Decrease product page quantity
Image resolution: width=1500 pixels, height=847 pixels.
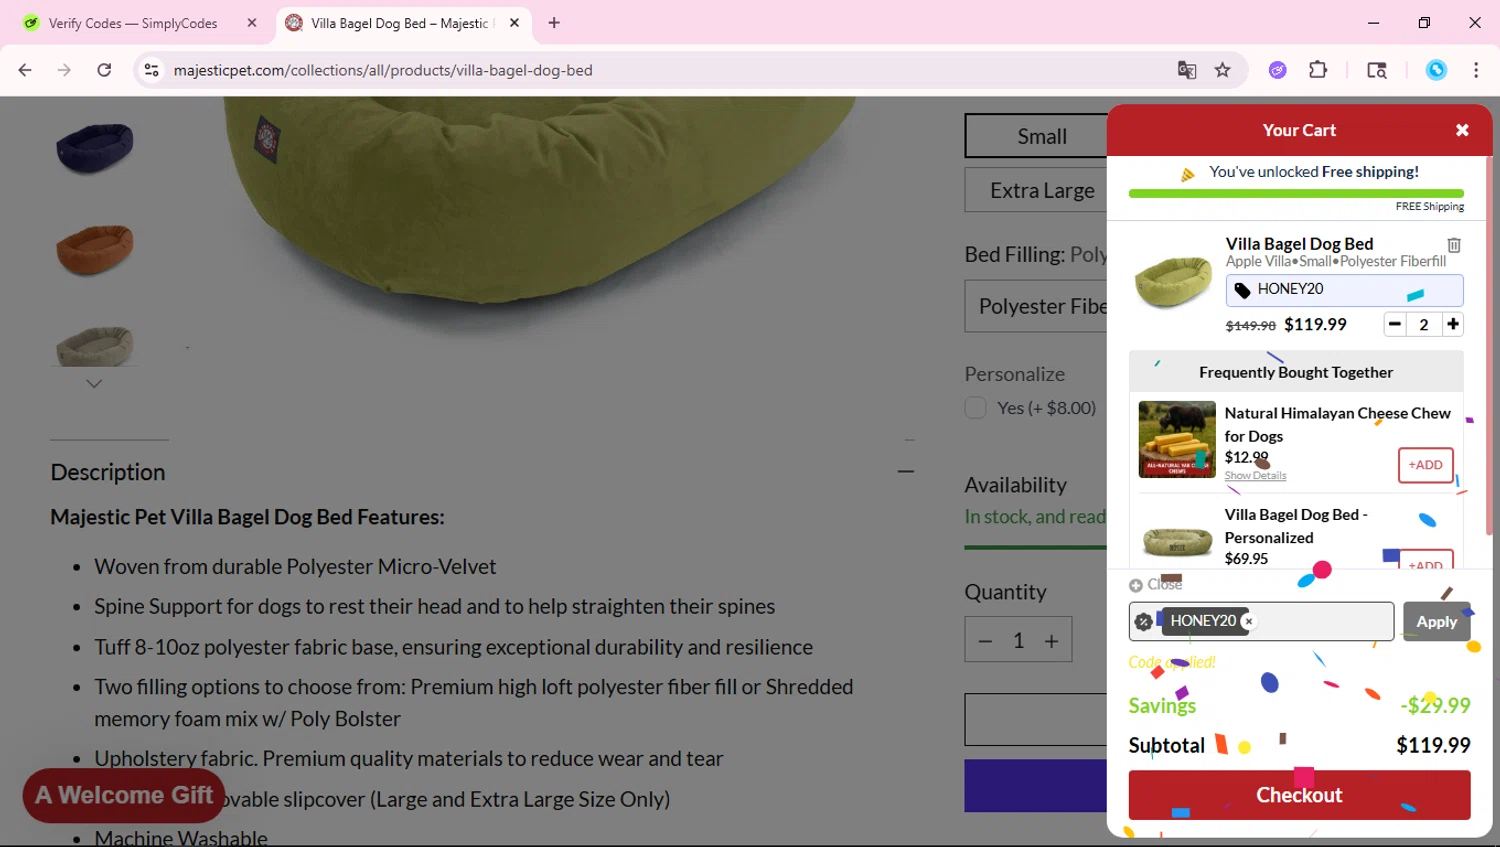point(985,641)
